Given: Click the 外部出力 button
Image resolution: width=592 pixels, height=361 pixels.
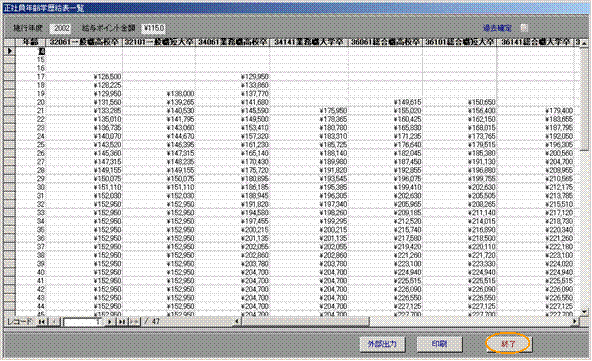Looking at the screenshot, I should (x=382, y=344).
